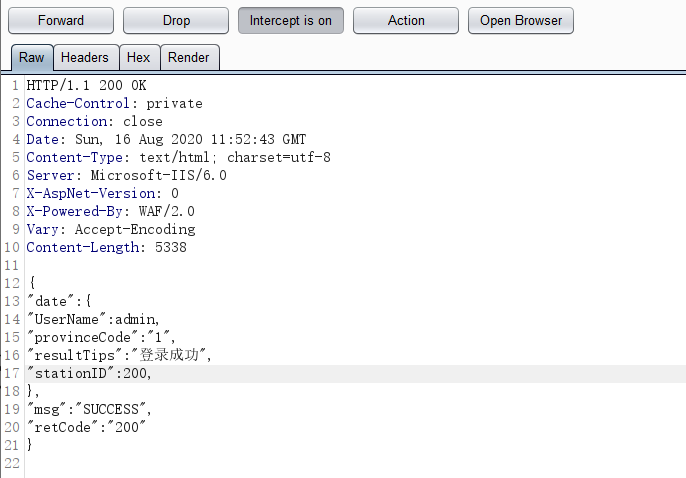The width and height of the screenshot is (686, 478).
Task: Click the highlighted "stationID":200 line
Action: [x=90, y=373]
